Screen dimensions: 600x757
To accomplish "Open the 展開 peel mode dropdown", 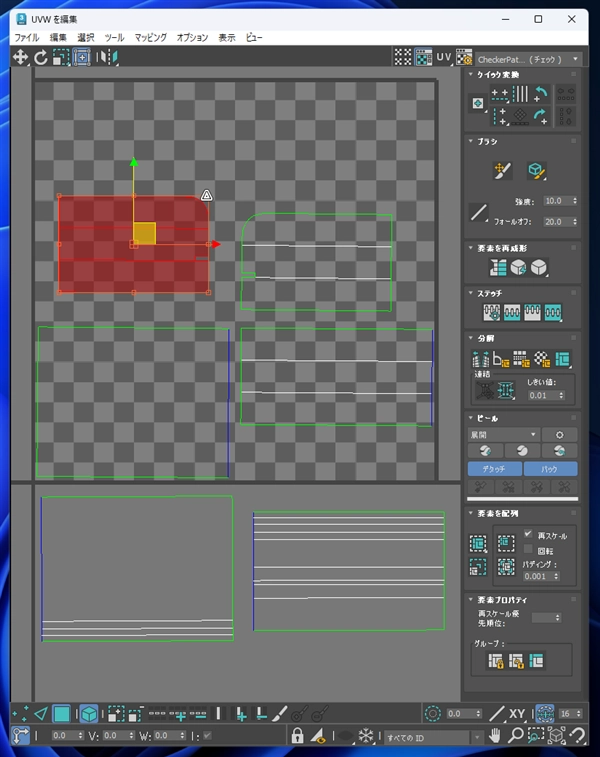I will coord(503,435).
